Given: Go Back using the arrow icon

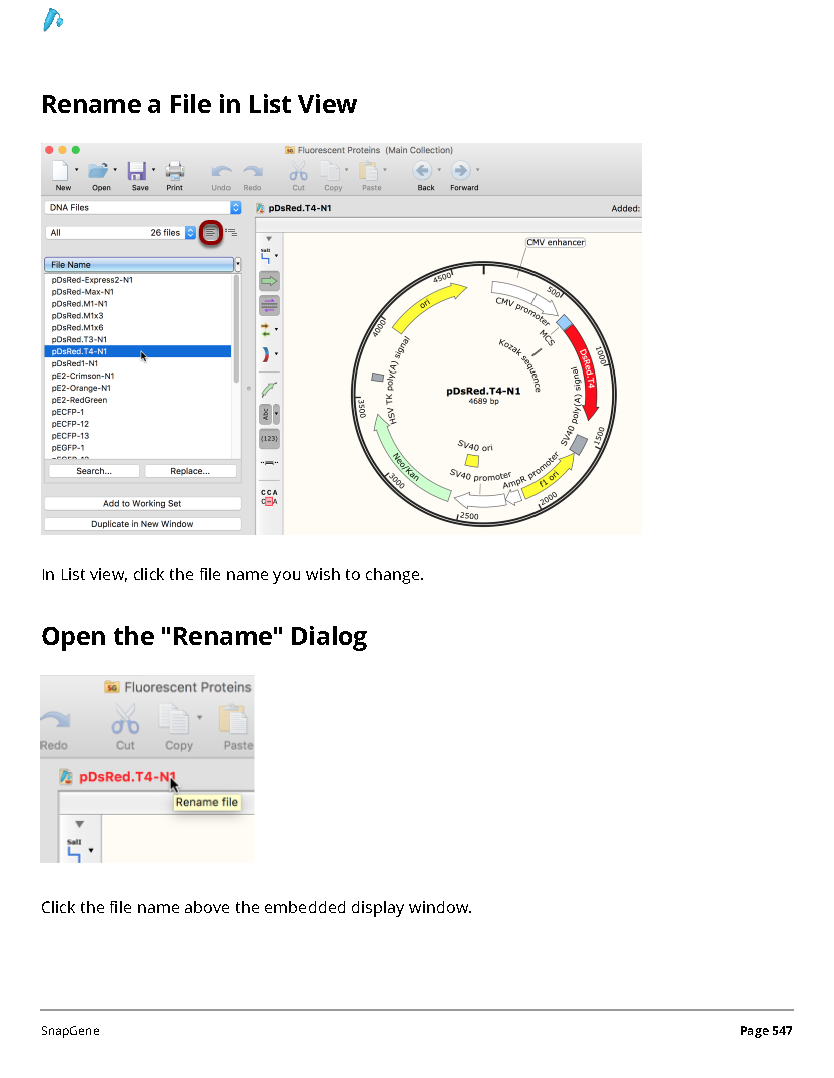Looking at the screenshot, I should [422, 170].
